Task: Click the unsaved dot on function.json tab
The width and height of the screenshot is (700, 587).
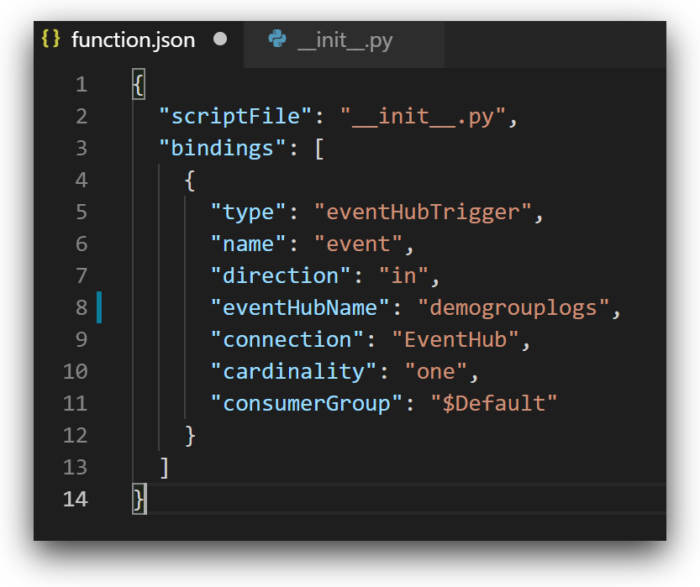Action: click(220, 40)
